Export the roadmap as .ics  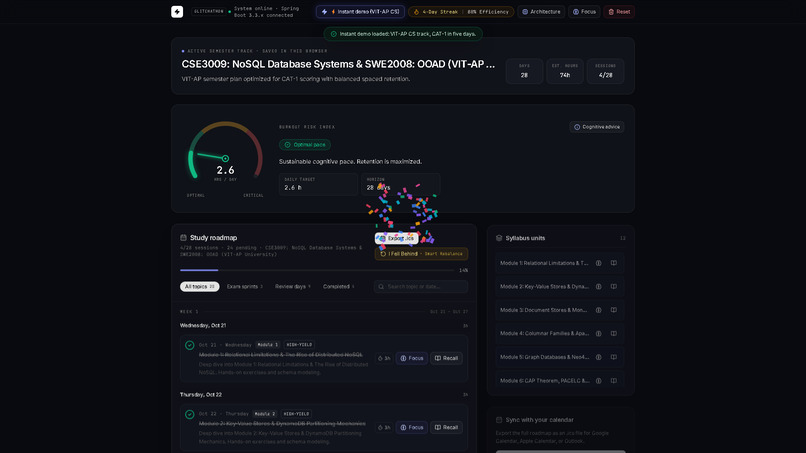(x=396, y=238)
